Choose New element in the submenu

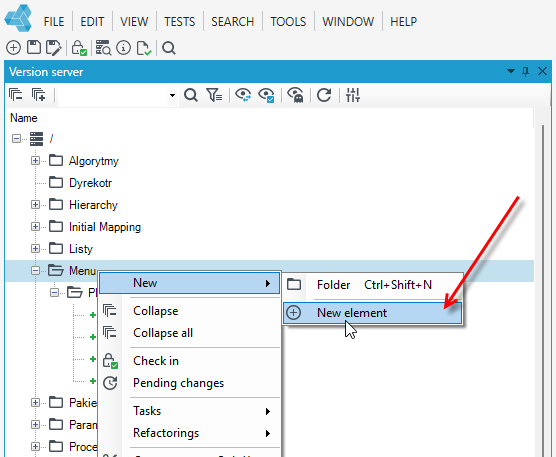coord(373,313)
